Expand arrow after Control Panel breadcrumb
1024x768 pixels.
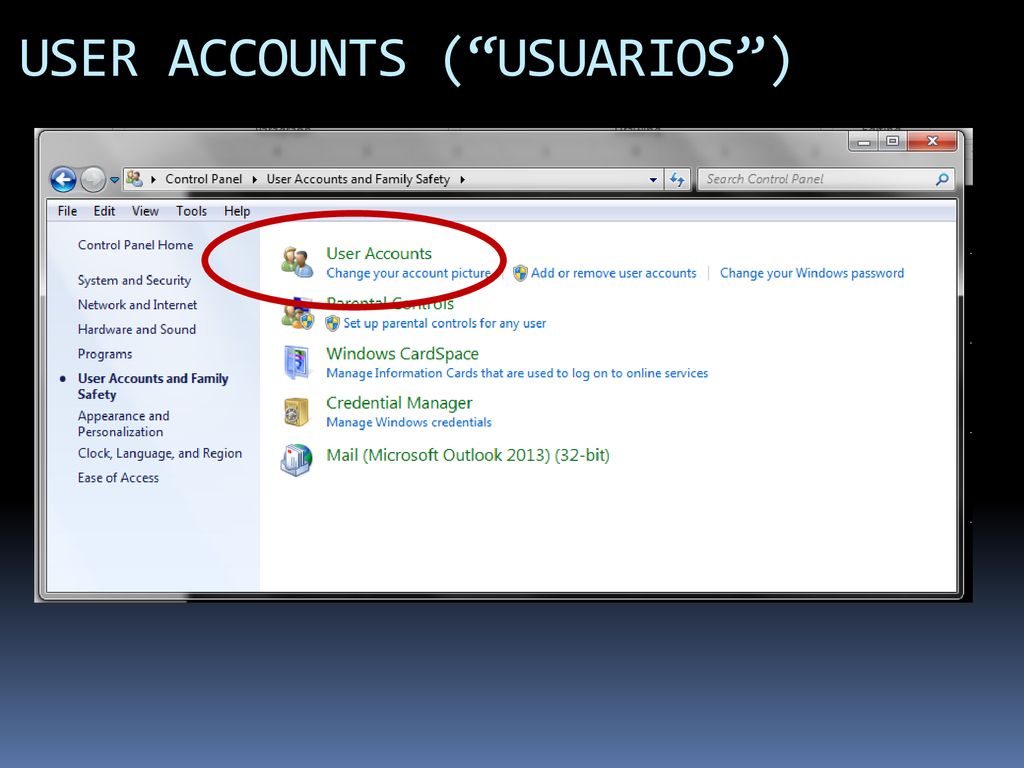click(255, 180)
